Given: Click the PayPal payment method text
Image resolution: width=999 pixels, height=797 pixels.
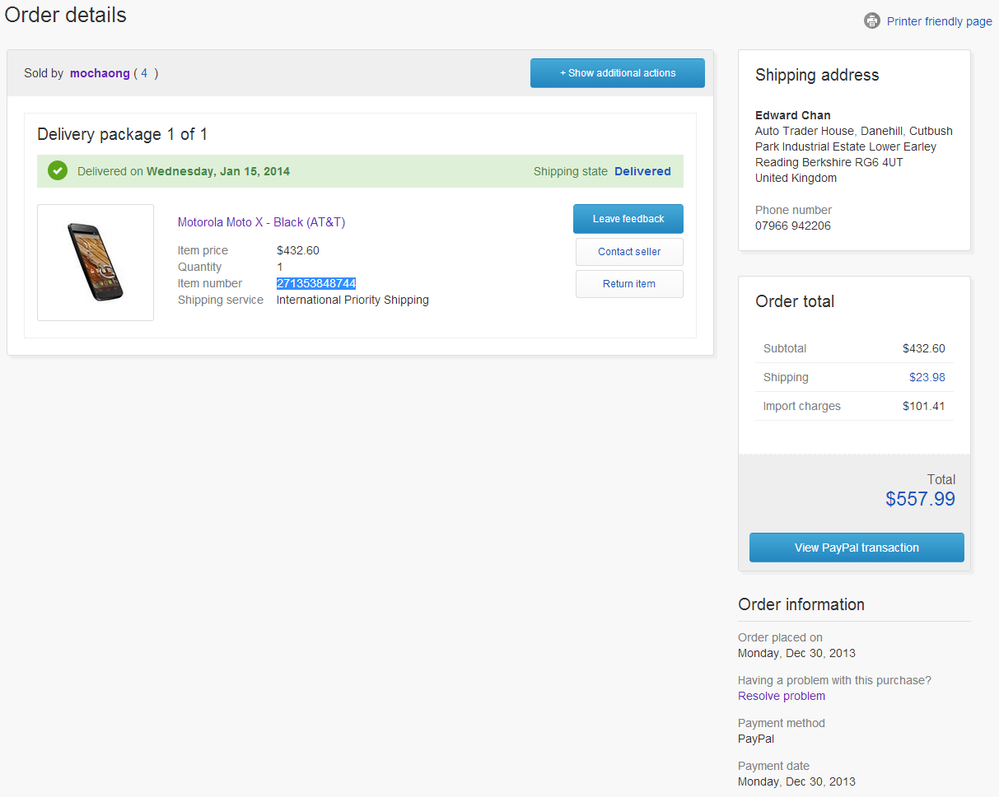Looking at the screenshot, I should click(x=756, y=739).
